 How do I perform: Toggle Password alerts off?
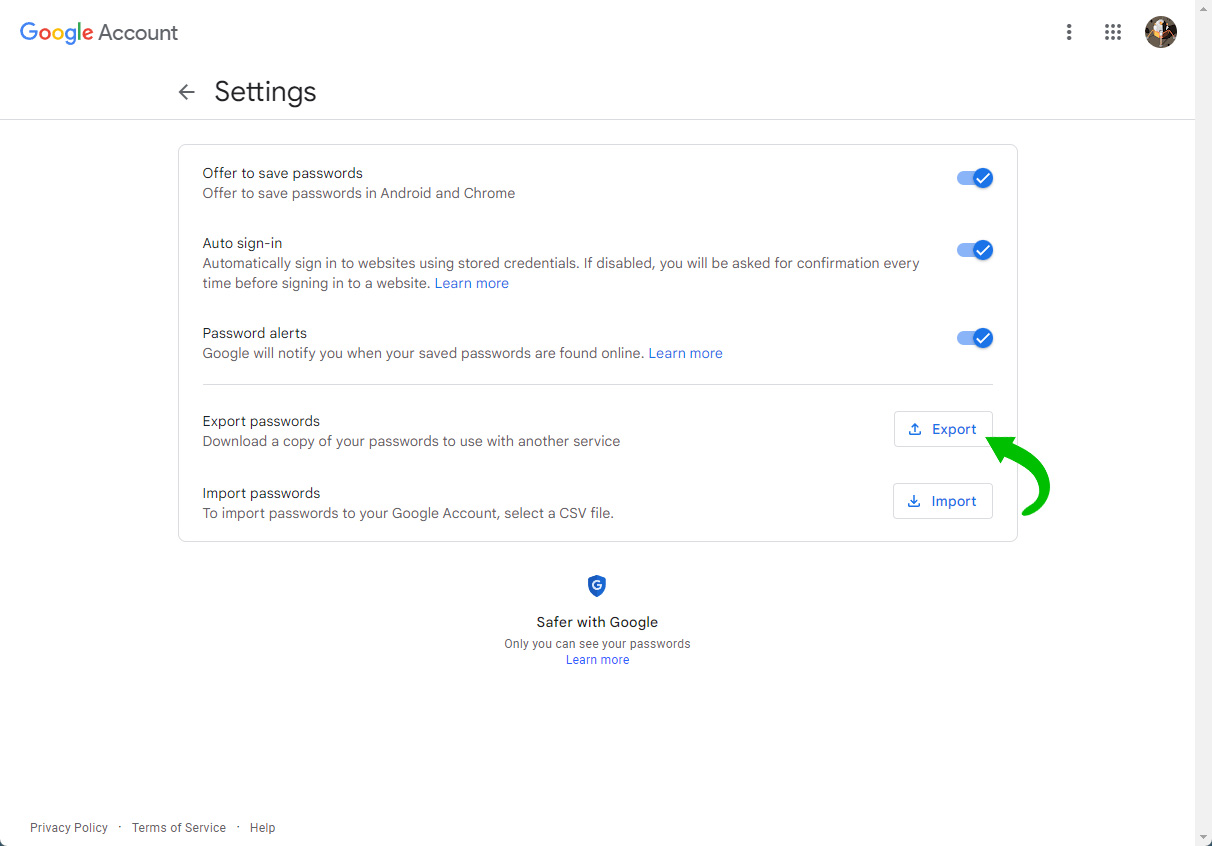pos(974,338)
